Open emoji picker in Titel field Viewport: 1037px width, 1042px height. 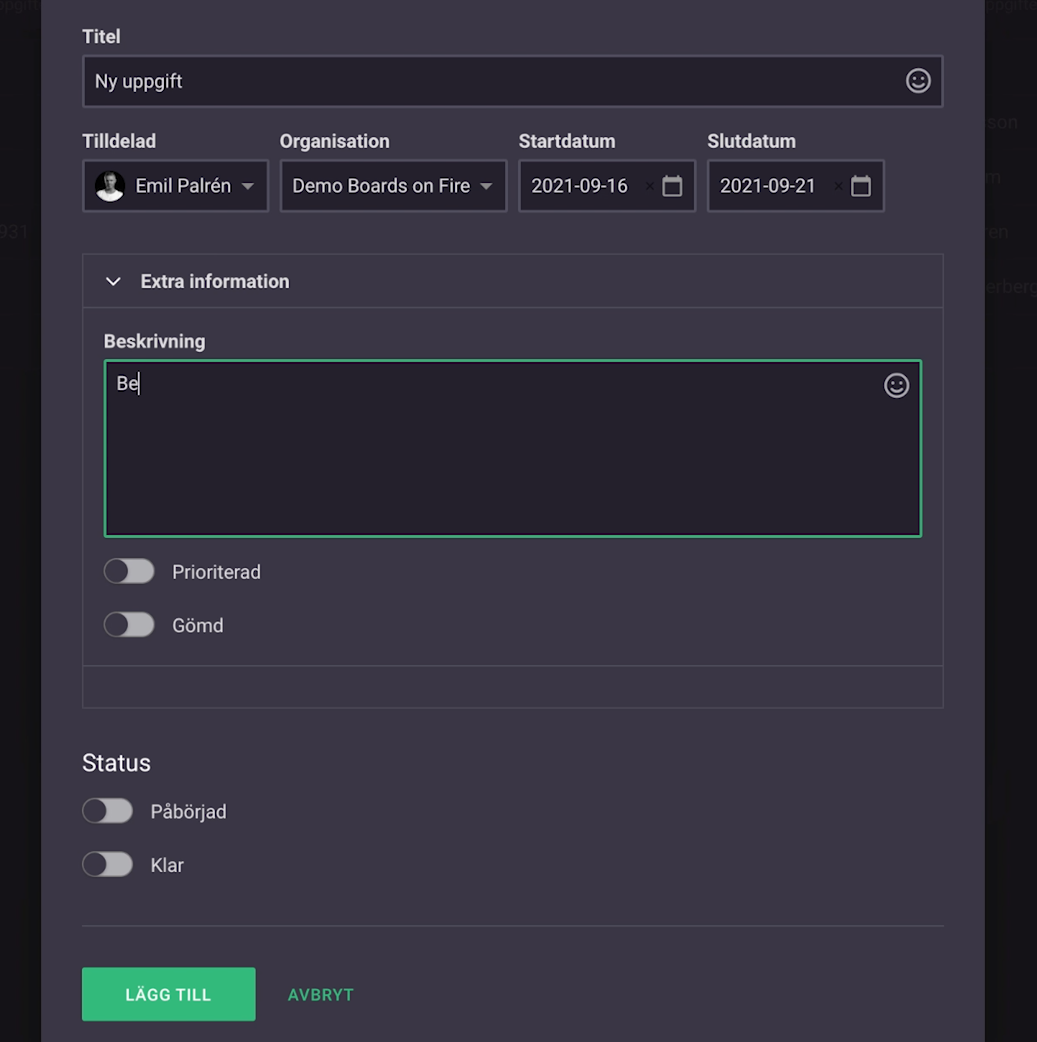918,81
